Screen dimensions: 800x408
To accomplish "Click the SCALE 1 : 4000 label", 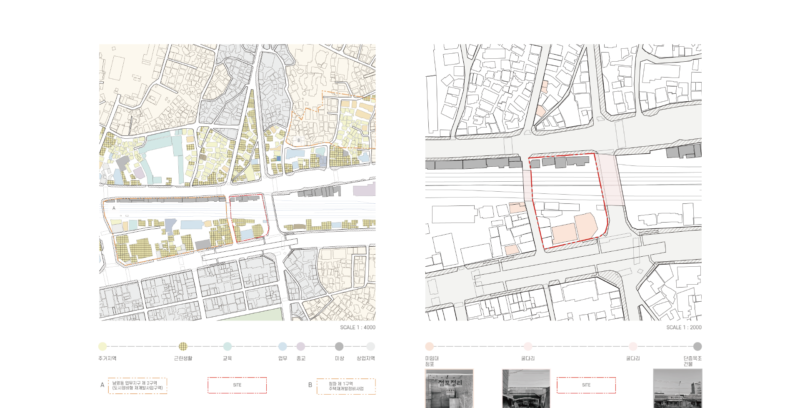I will tap(358, 327).
